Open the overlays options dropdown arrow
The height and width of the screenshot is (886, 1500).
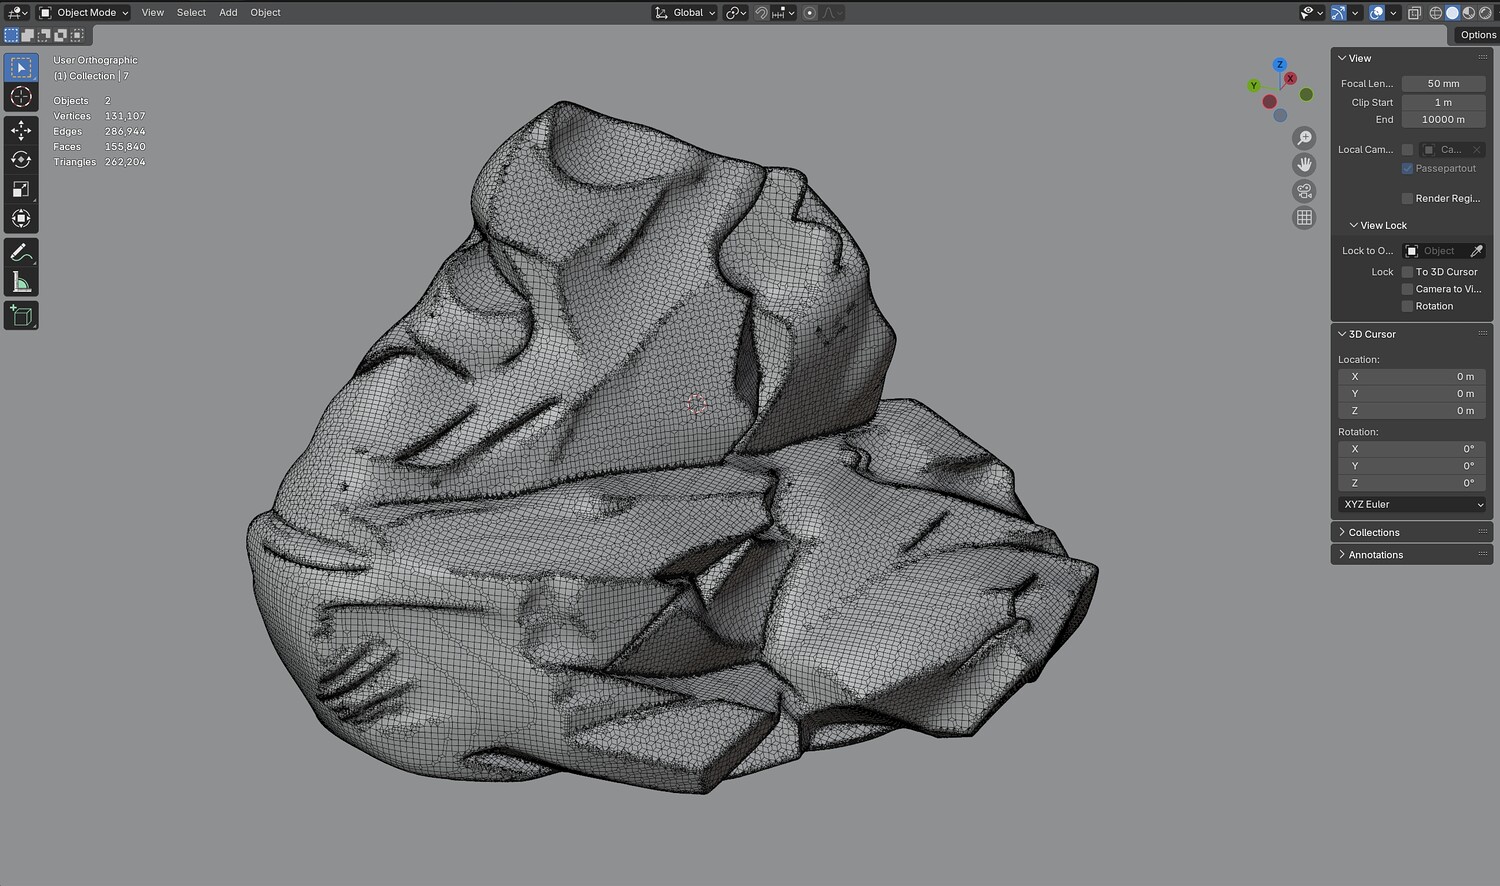1393,13
